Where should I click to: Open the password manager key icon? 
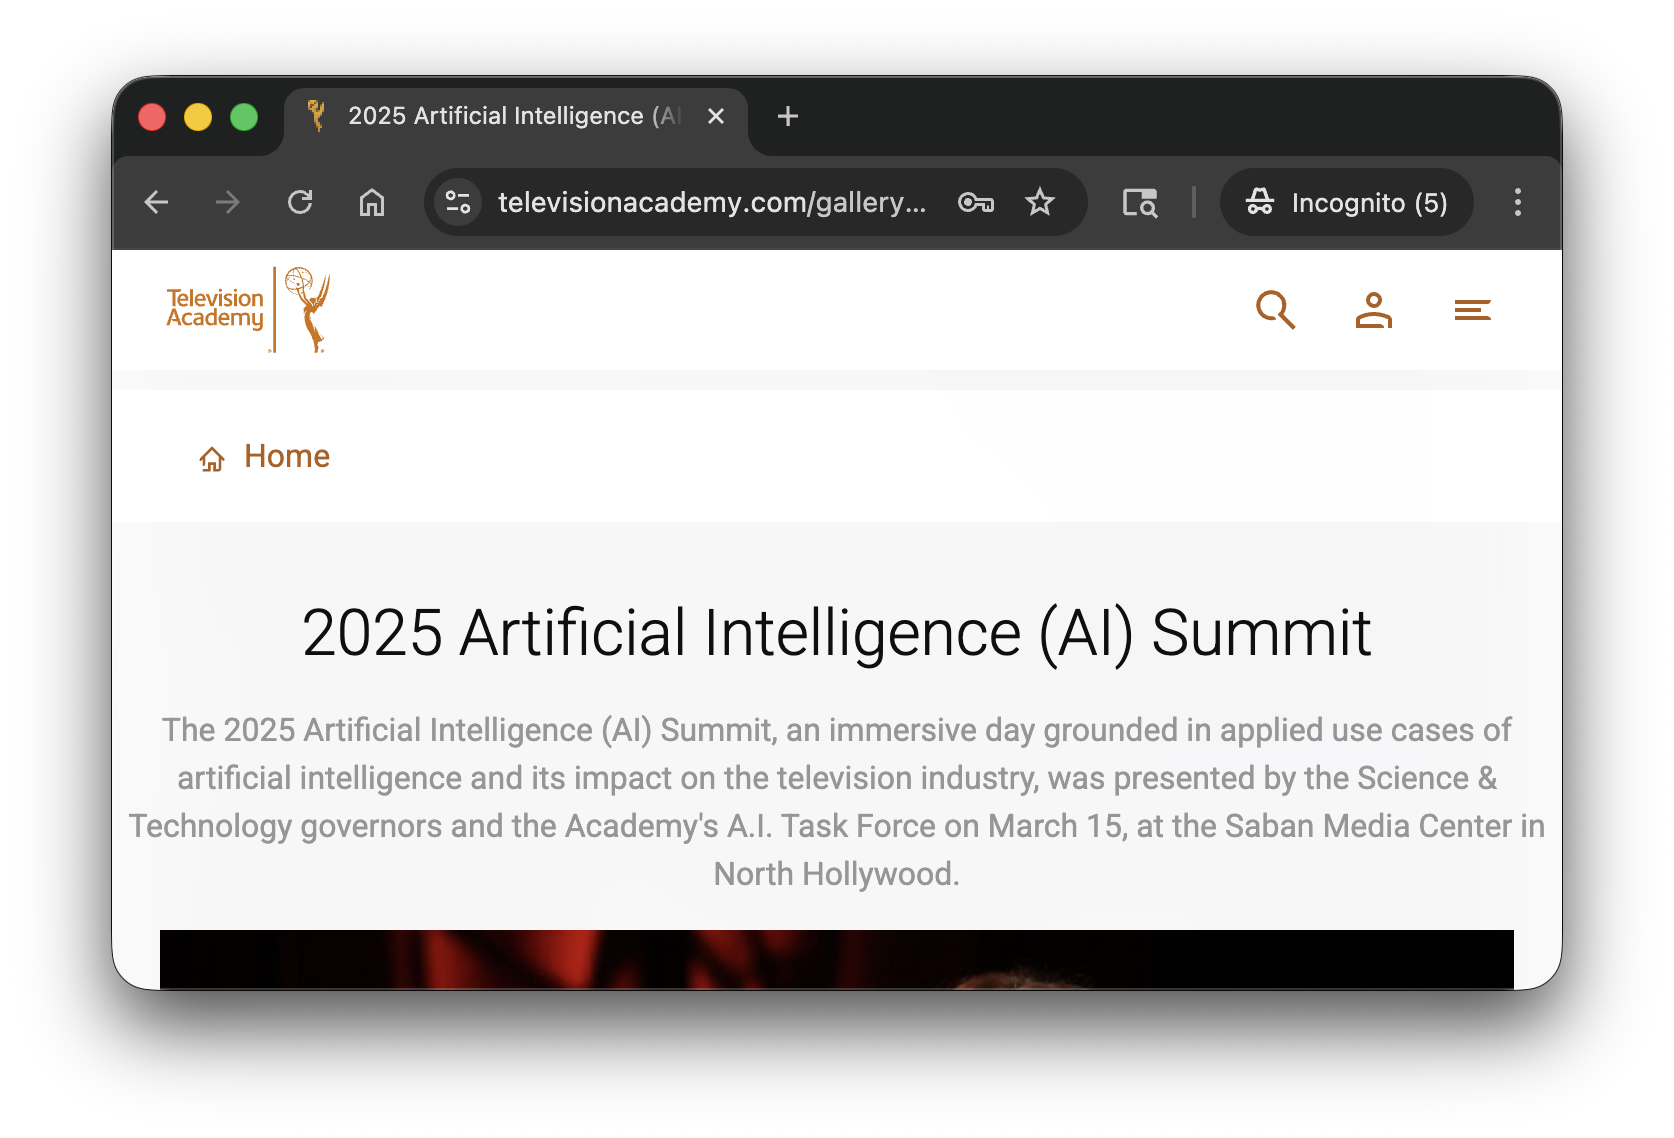976,202
